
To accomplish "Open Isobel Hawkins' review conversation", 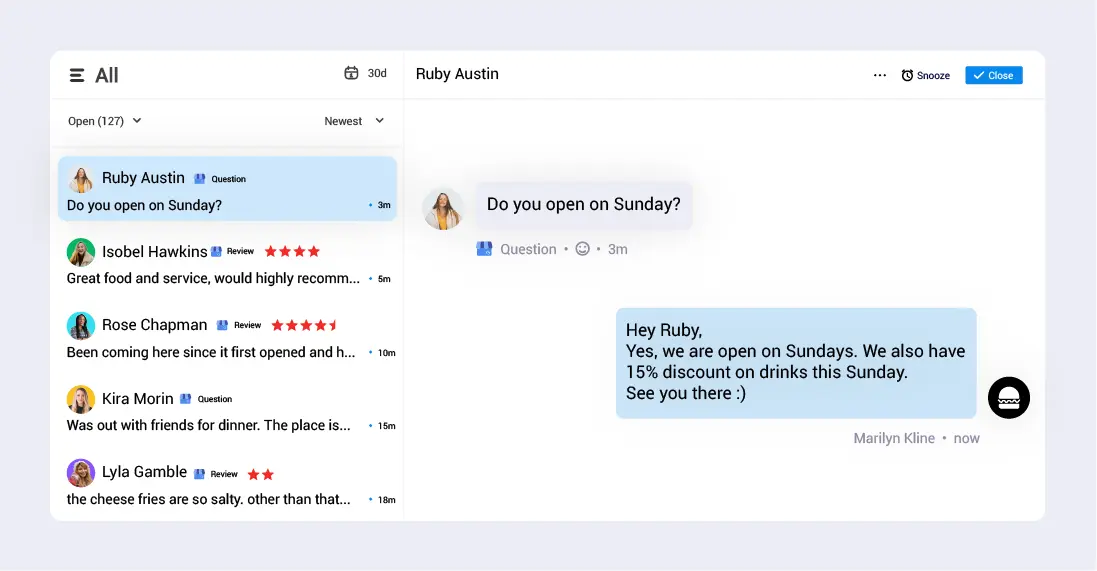I will coord(227,263).
